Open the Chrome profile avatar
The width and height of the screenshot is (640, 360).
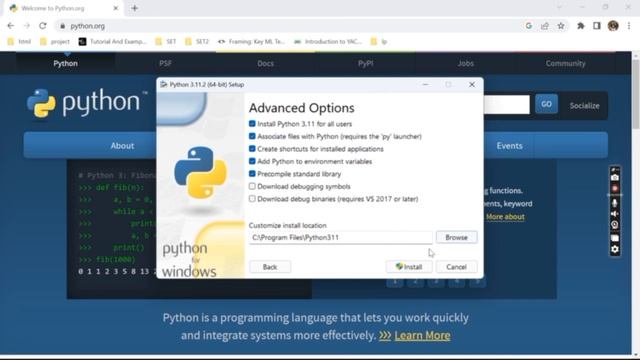coord(613,26)
